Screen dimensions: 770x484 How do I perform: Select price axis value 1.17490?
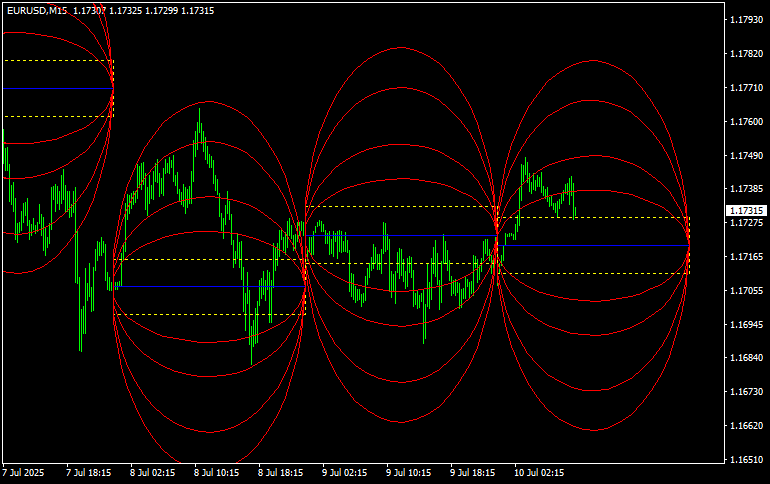click(x=746, y=155)
